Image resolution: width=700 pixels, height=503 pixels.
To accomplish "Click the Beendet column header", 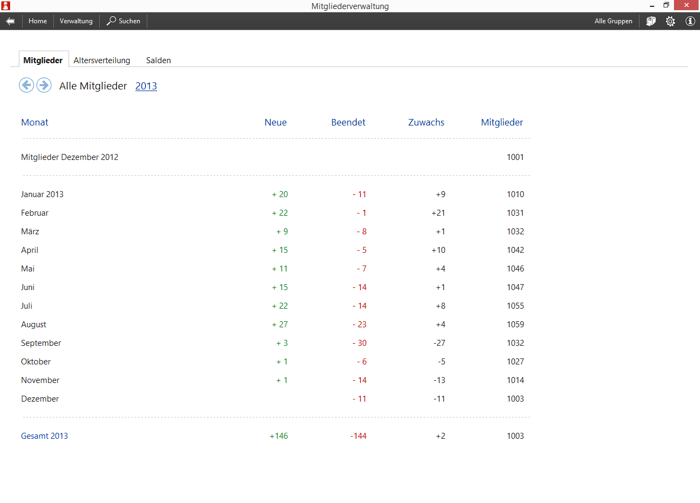I will coord(348,122).
